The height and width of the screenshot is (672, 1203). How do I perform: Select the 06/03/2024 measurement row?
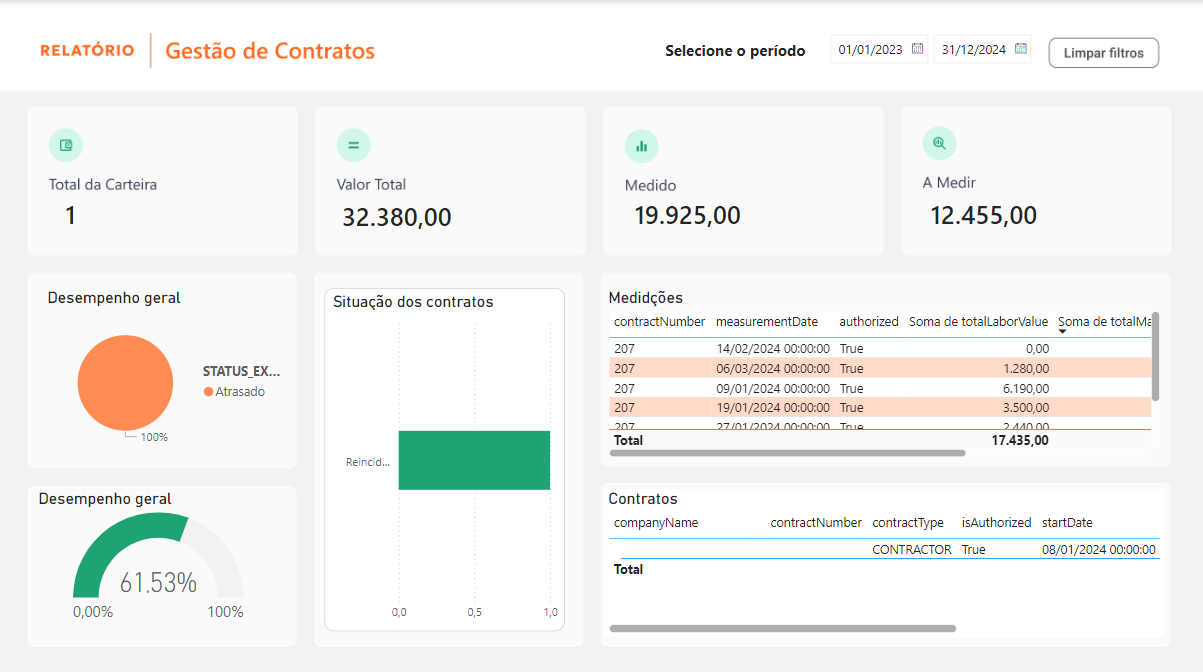(773, 368)
